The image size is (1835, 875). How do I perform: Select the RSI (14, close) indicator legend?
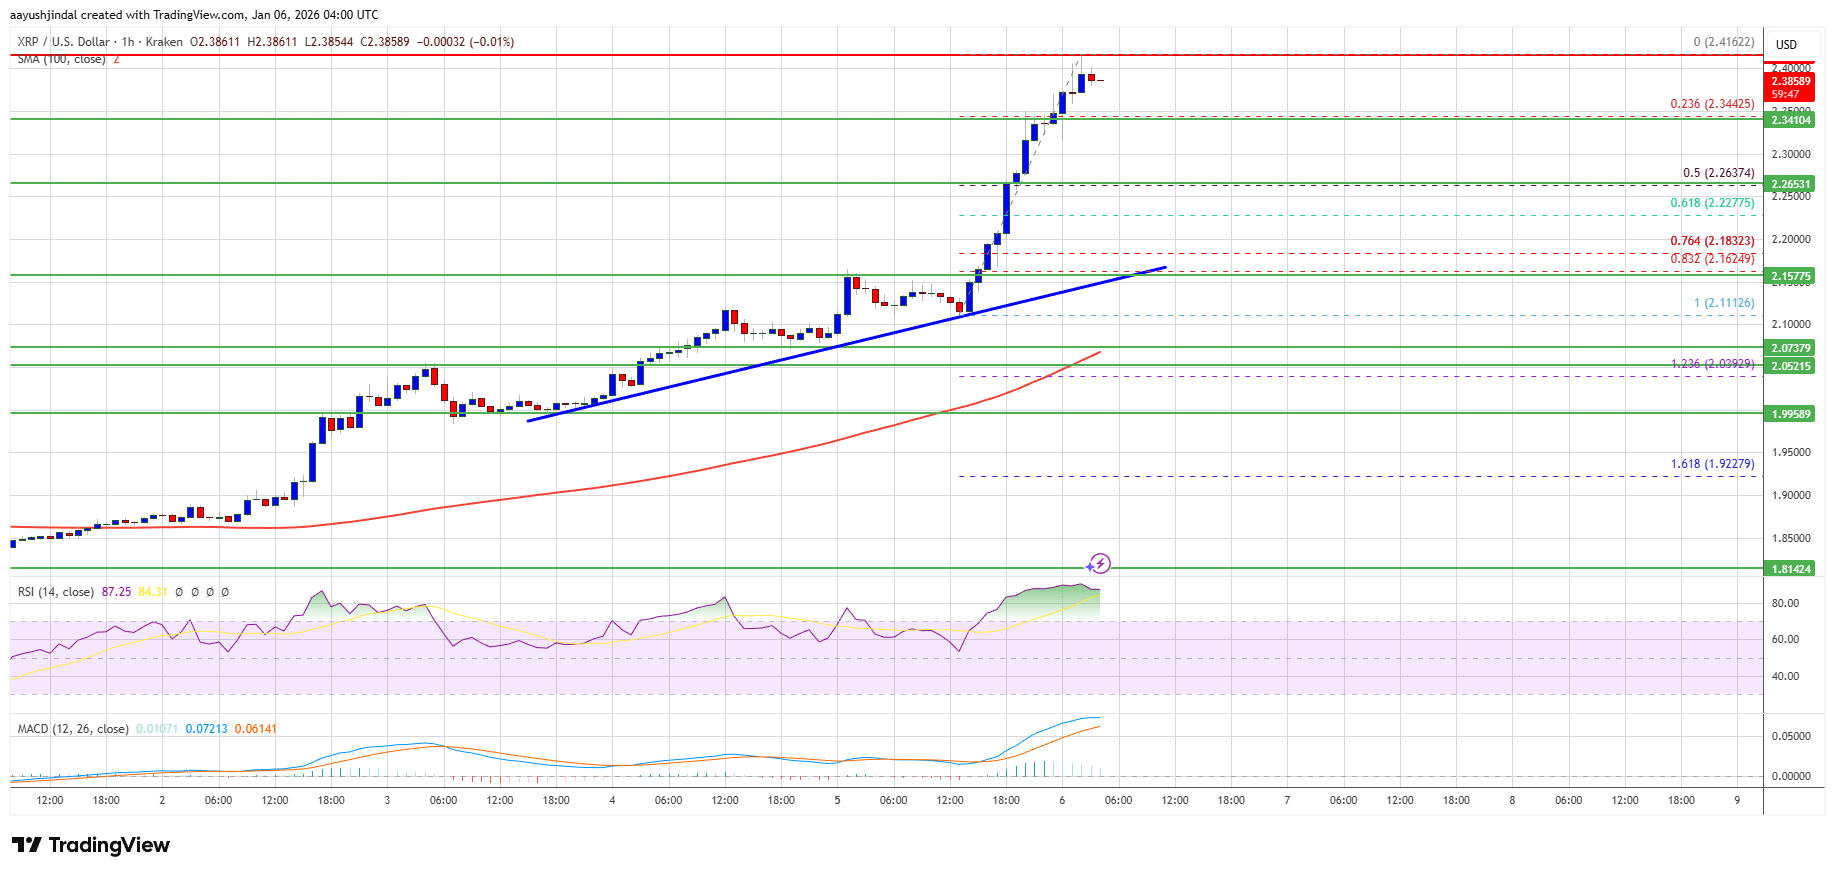pyautogui.click(x=56, y=592)
